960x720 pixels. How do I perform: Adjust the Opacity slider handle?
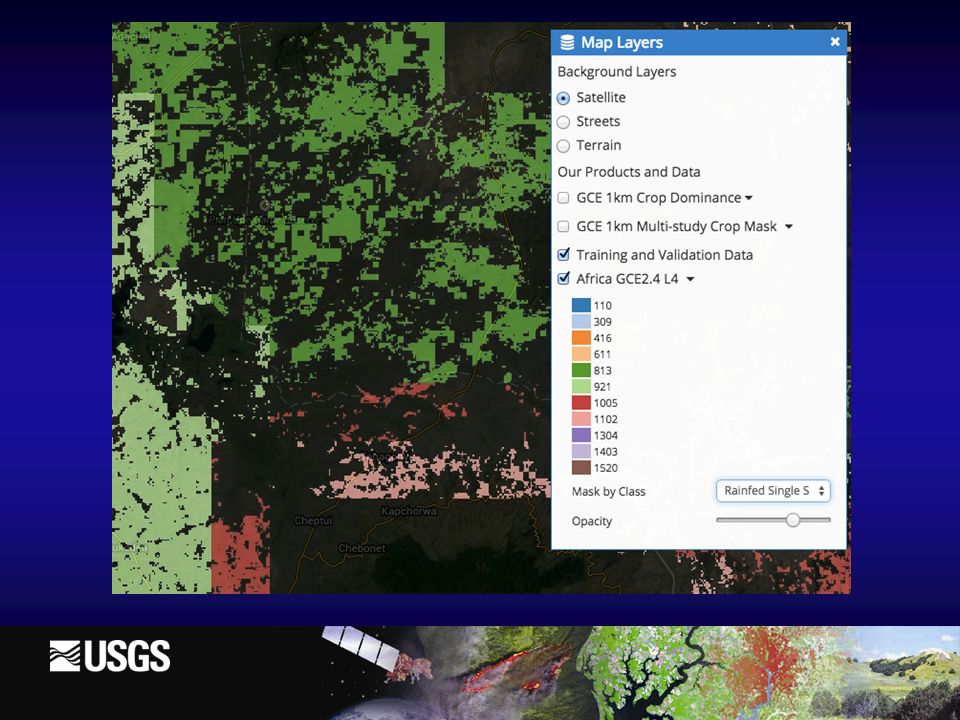tap(793, 520)
